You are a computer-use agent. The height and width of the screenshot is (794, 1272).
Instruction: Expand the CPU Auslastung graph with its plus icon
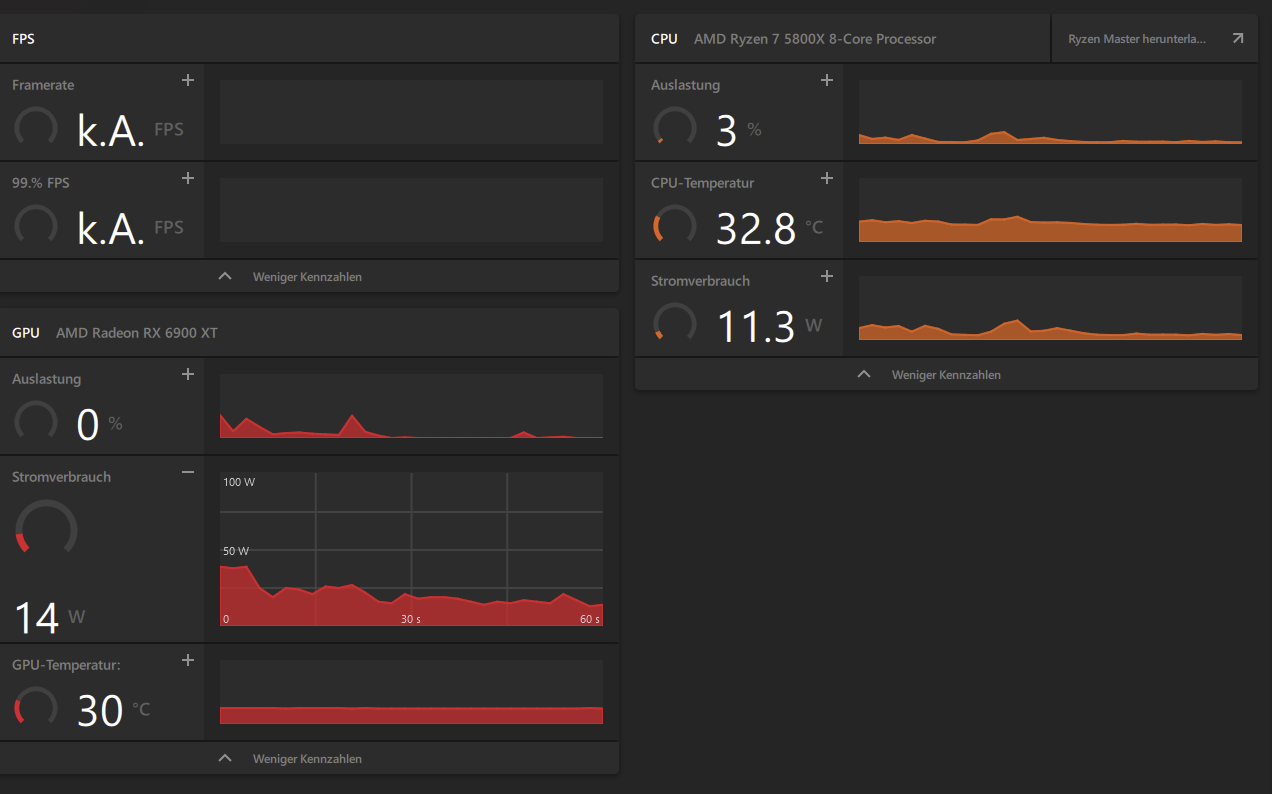pyautogui.click(x=827, y=80)
